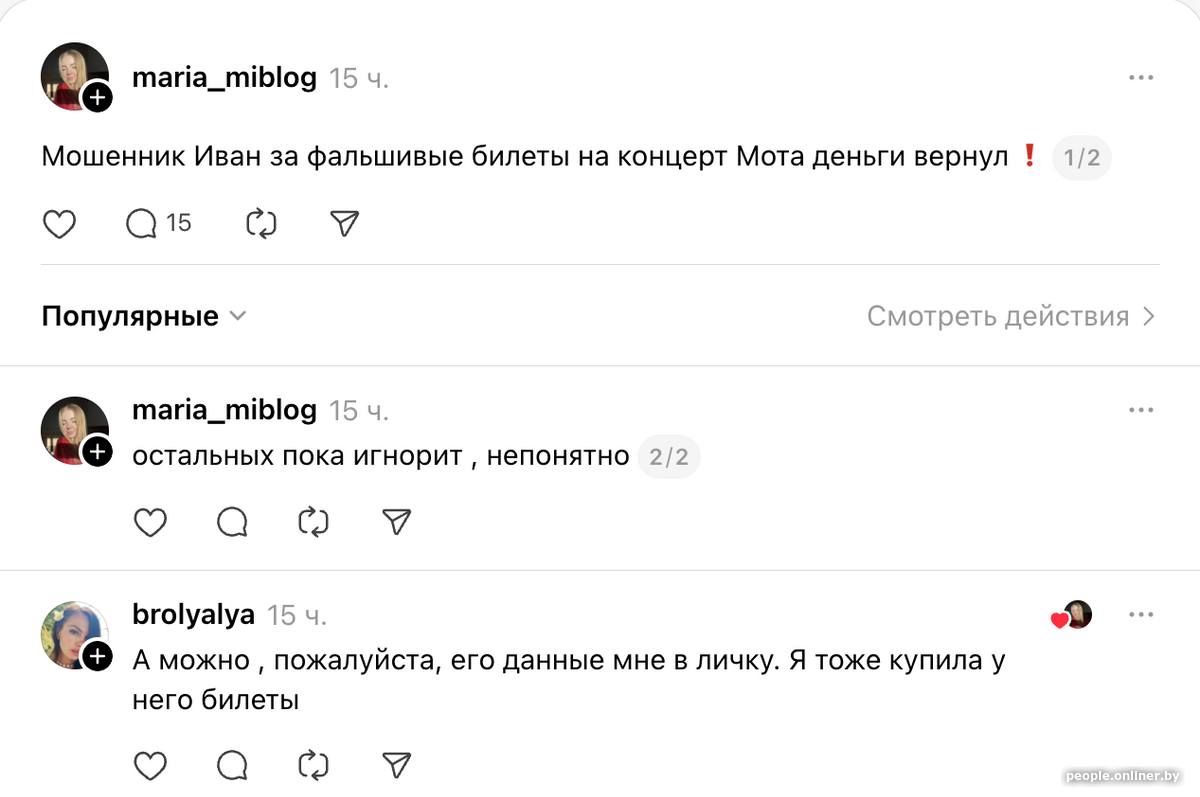Viewport: 1200px width, 797px height.
Task: Open maria_miblog's profile by username
Action: (x=225, y=77)
